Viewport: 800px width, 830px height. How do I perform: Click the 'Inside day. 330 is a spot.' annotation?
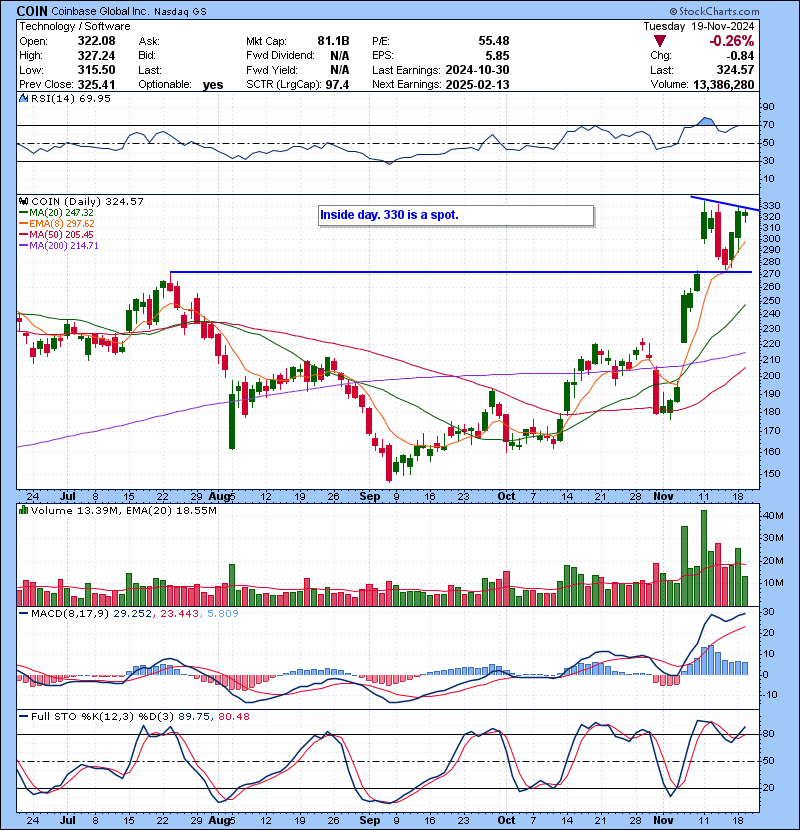coord(456,215)
